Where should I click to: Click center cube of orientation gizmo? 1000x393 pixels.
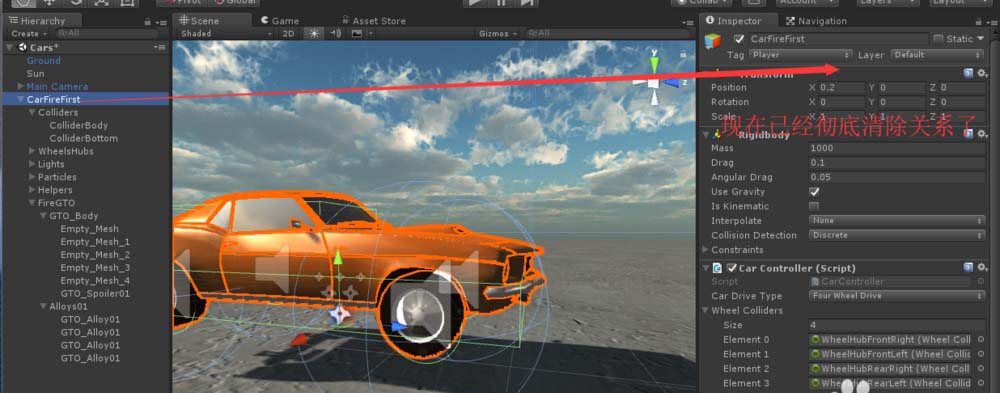point(654,83)
